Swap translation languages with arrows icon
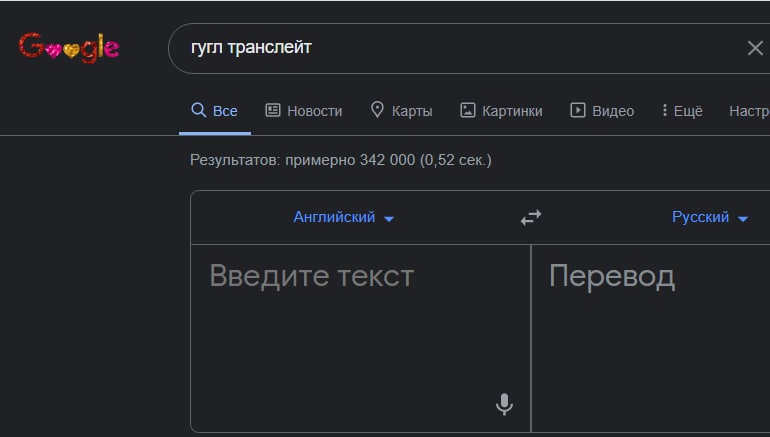Viewport: 770px width, 437px height. 531,218
